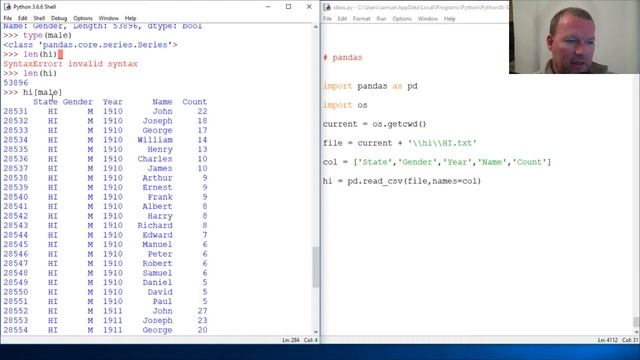The width and height of the screenshot is (640, 360).
Task: Click the shell vertical scrollbar thumb
Action: tap(316, 267)
